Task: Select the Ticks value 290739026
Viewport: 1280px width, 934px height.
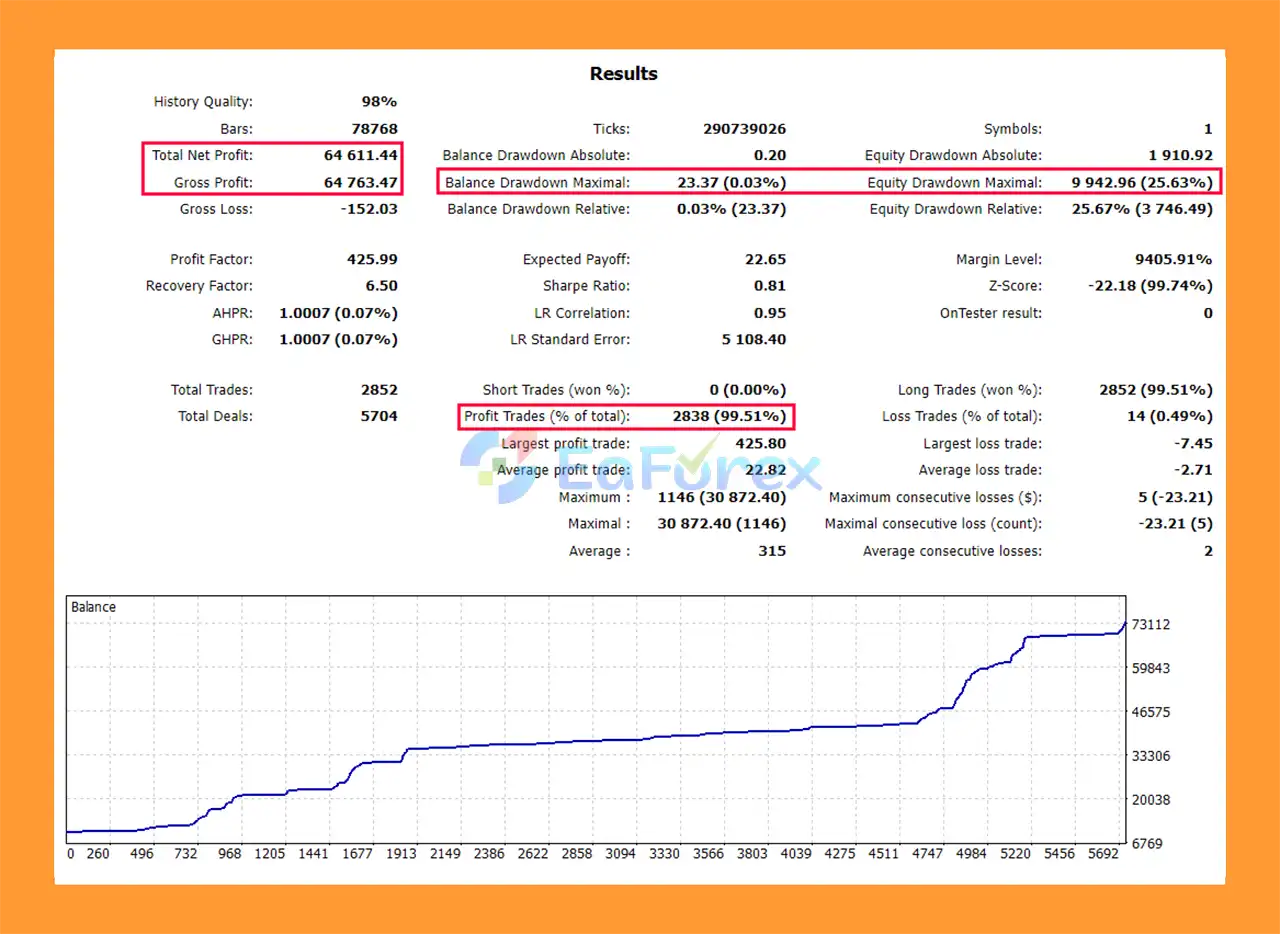Action: (744, 129)
